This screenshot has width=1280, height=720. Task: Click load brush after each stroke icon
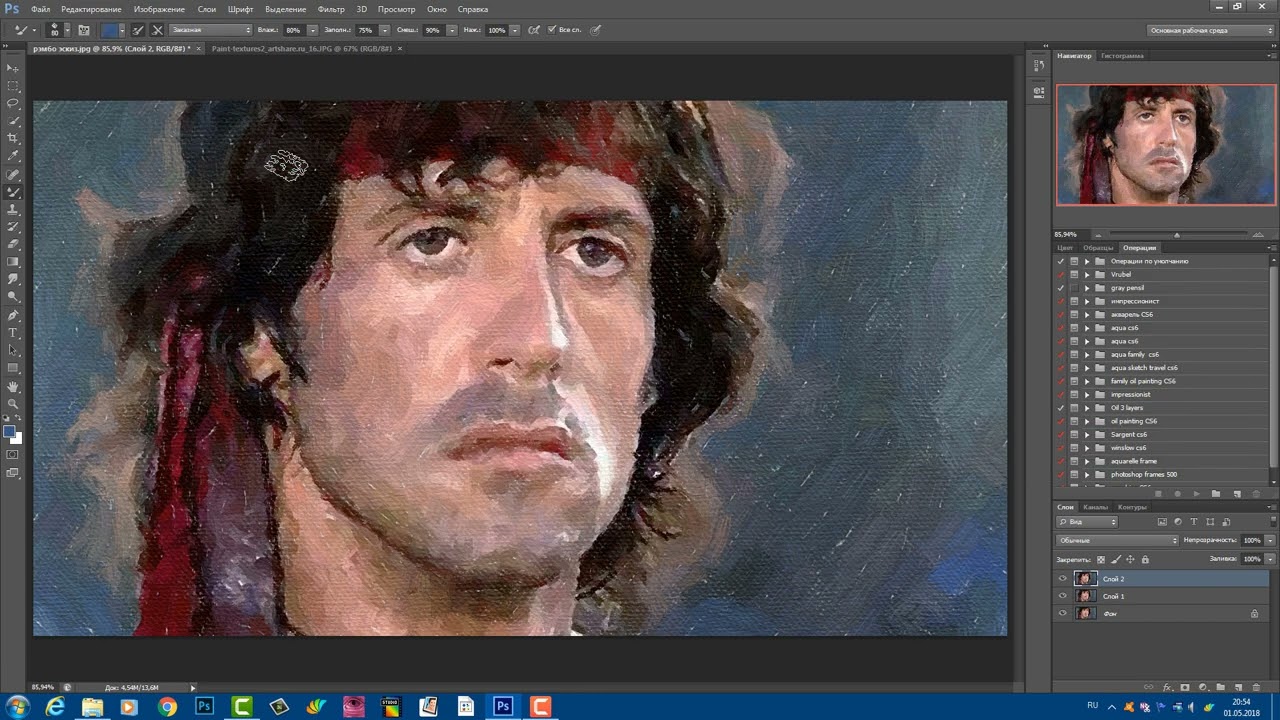coord(137,30)
